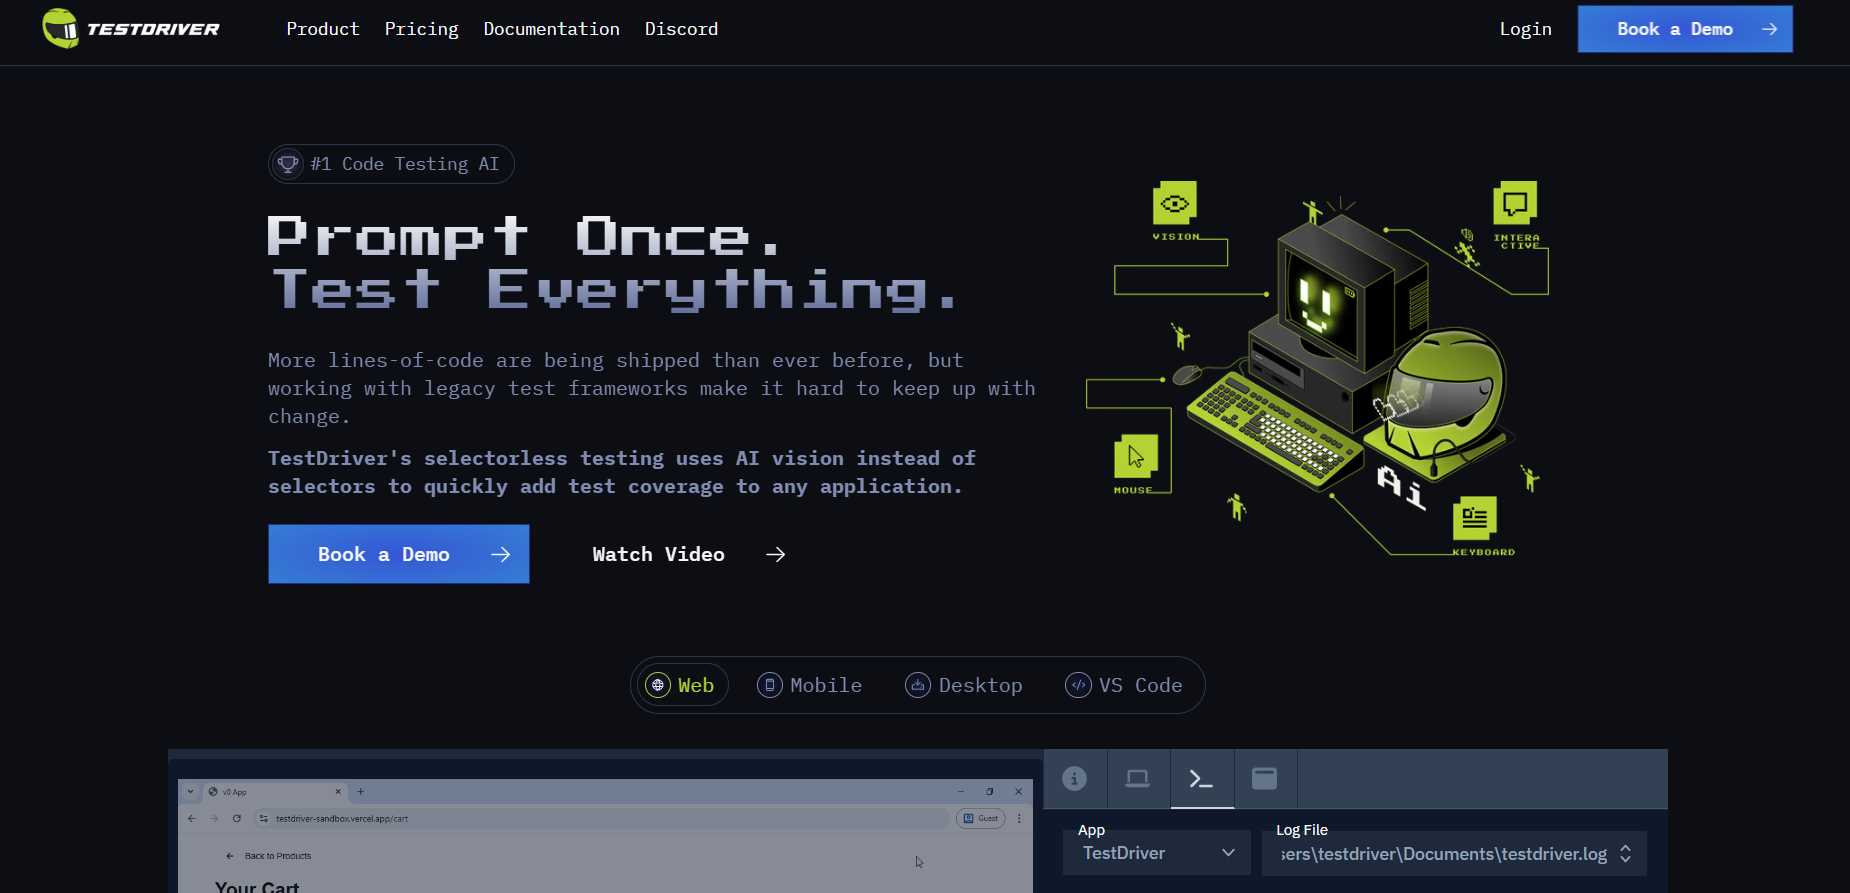
Task: Click the v0 App browser tab
Action: click(275, 791)
